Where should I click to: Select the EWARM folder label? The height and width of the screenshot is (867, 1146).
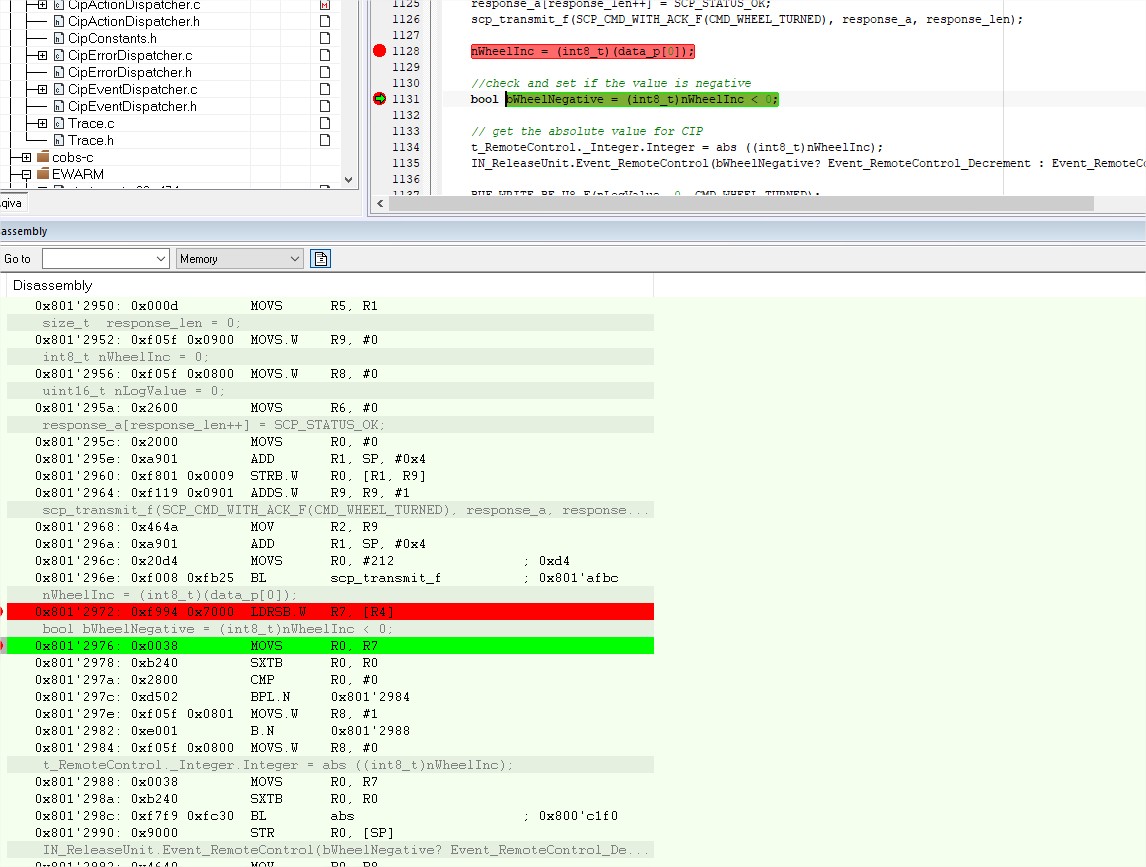tap(77, 174)
